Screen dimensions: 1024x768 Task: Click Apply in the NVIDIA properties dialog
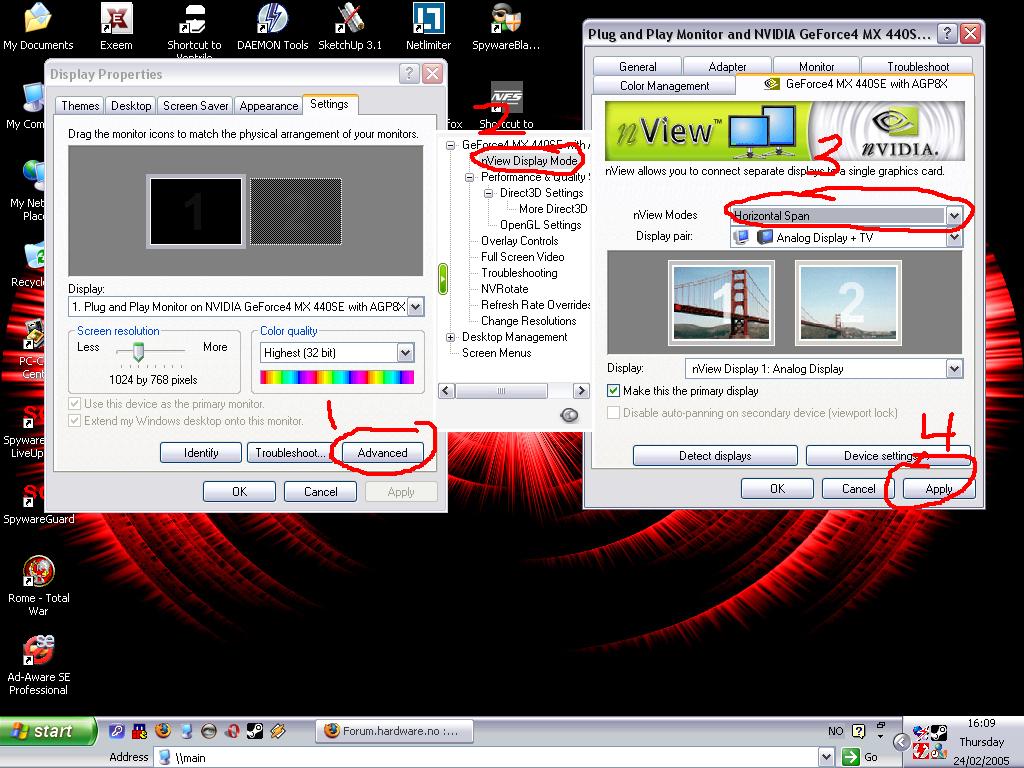(938, 488)
